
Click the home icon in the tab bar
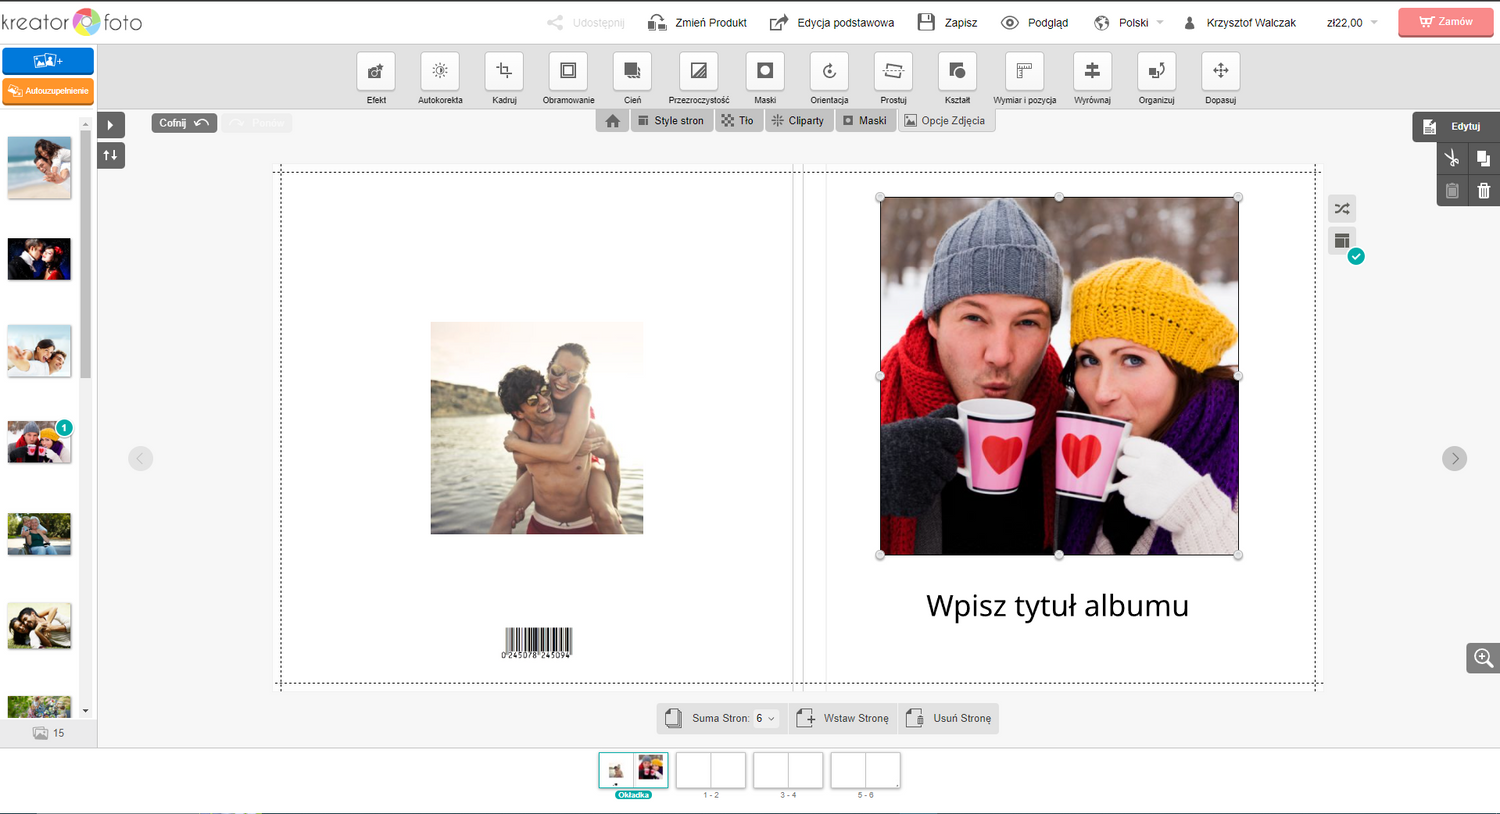[x=613, y=121]
